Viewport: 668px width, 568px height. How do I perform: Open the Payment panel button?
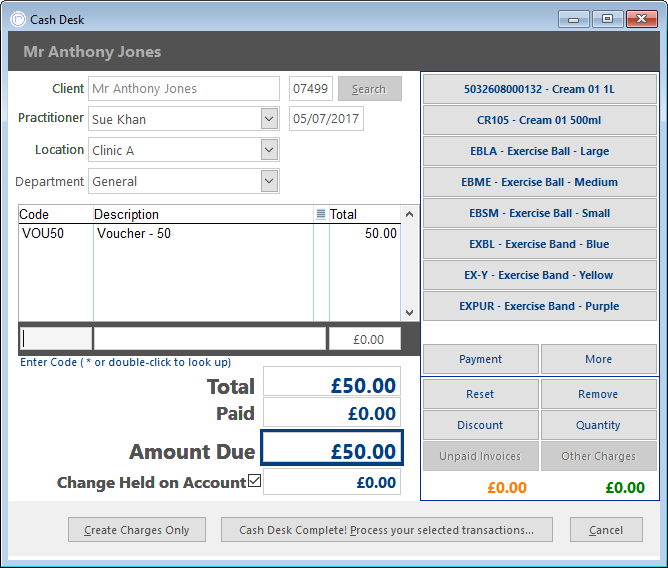(x=481, y=359)
